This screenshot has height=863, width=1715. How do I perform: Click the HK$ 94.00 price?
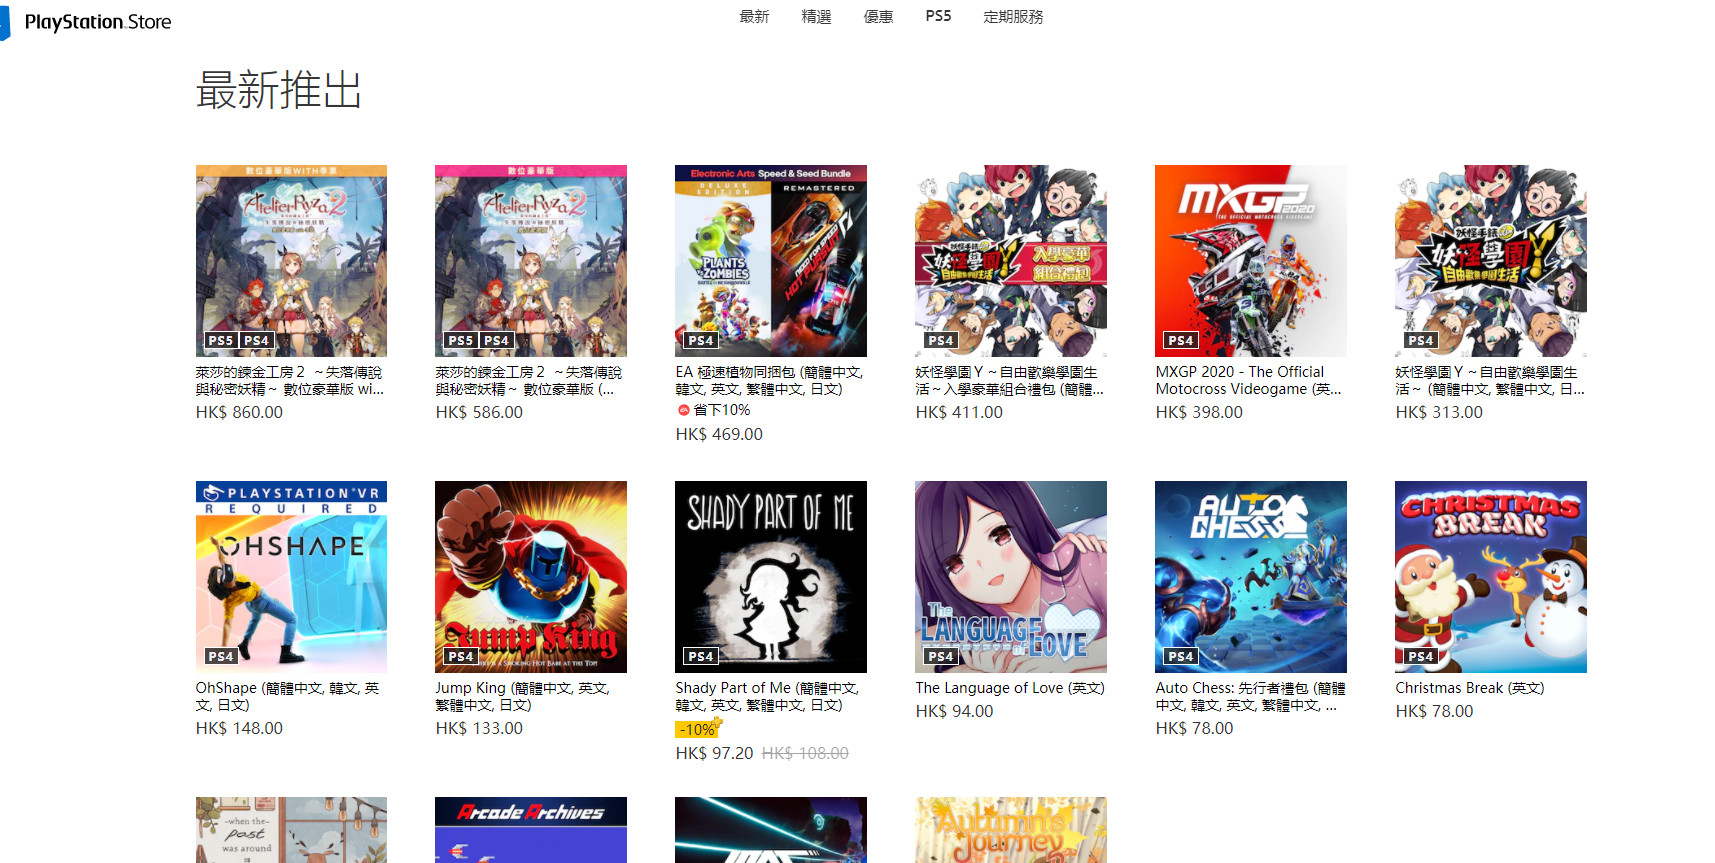click(x=954, y=711)
